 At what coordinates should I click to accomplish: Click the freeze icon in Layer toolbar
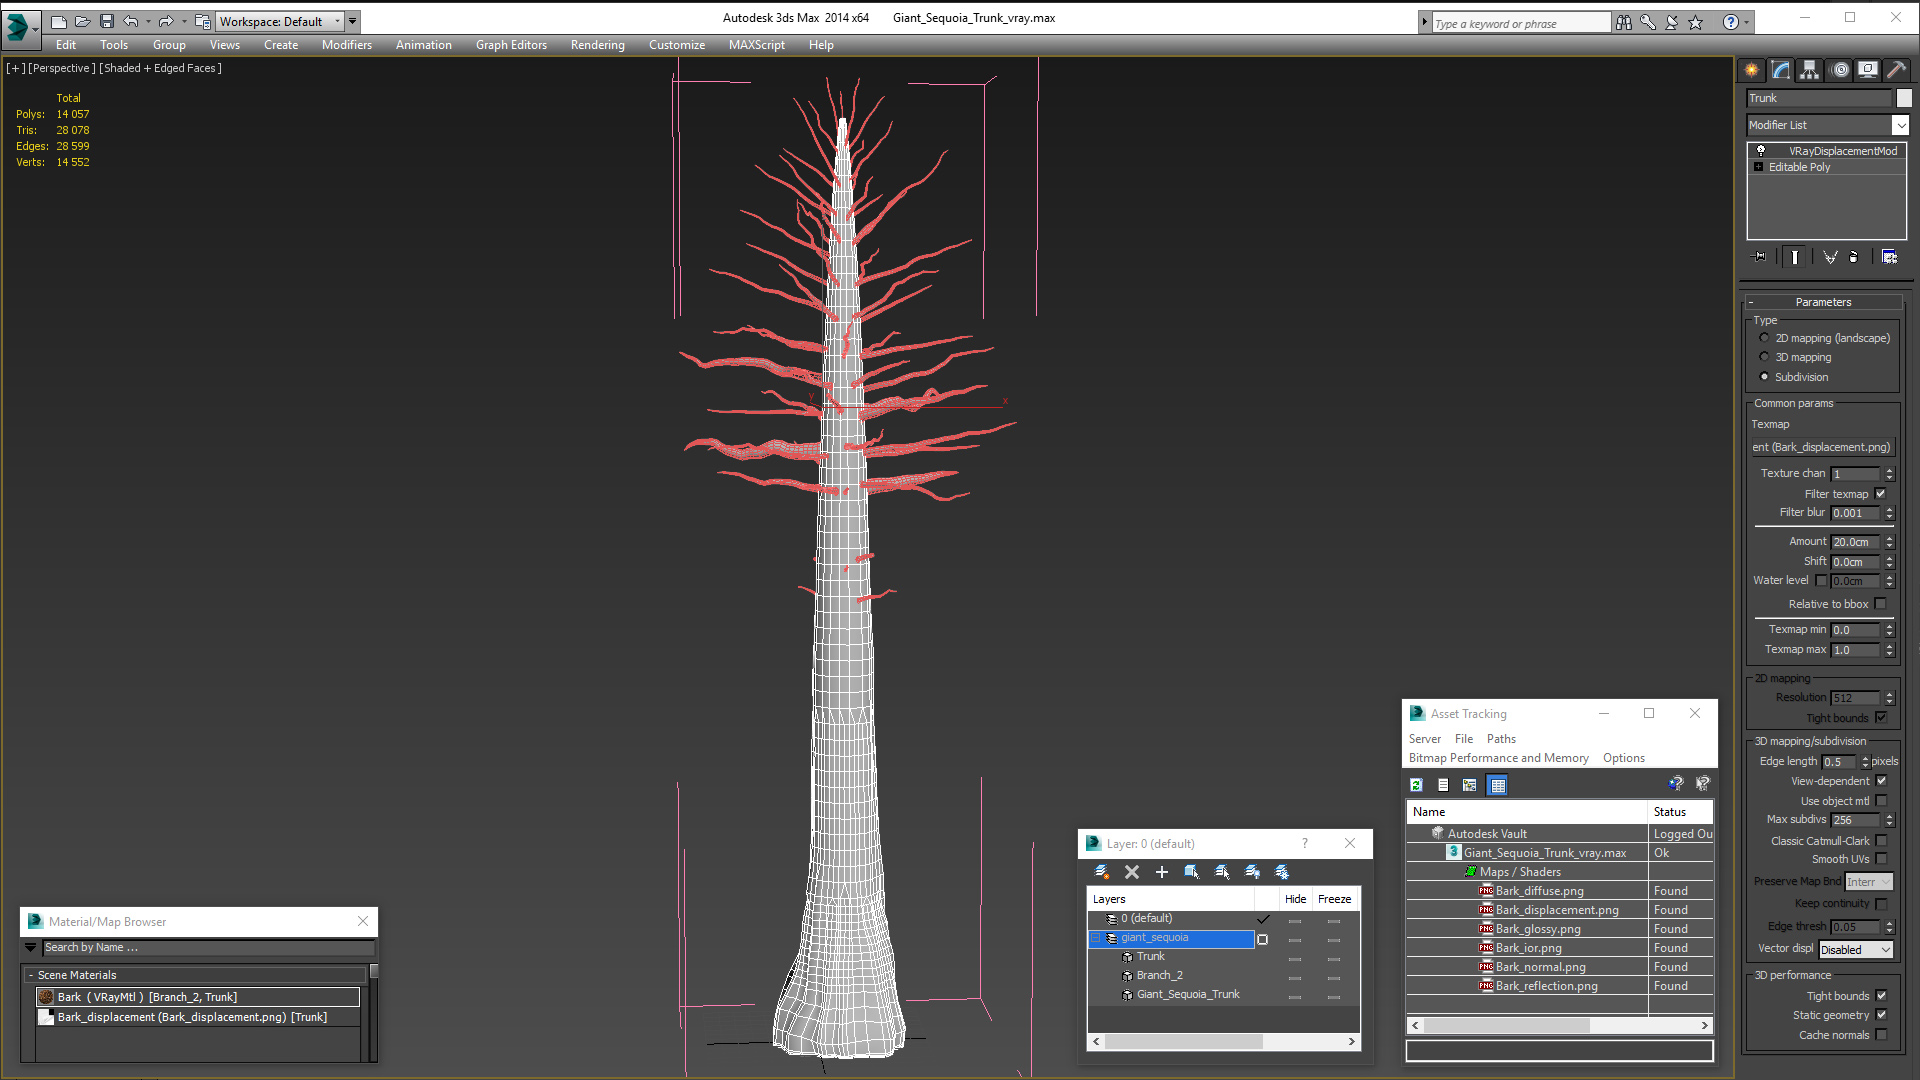pos(1280,872)
